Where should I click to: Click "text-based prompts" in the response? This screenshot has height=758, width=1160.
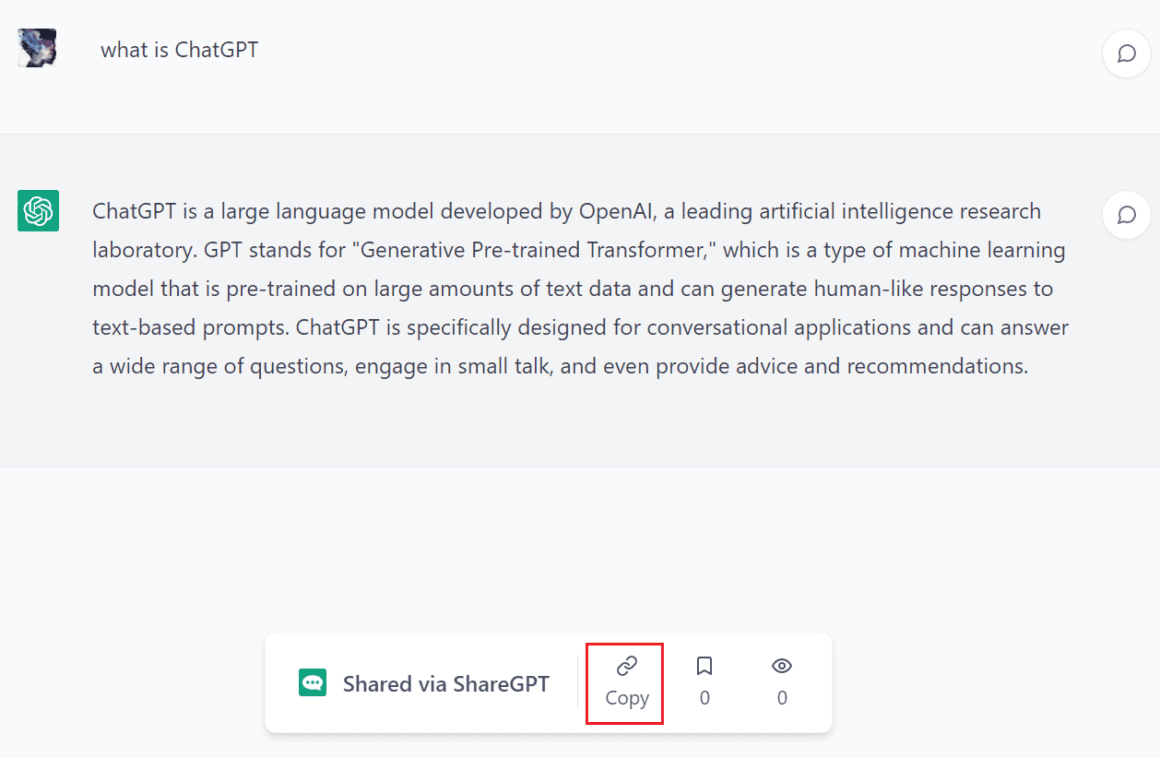189,328
